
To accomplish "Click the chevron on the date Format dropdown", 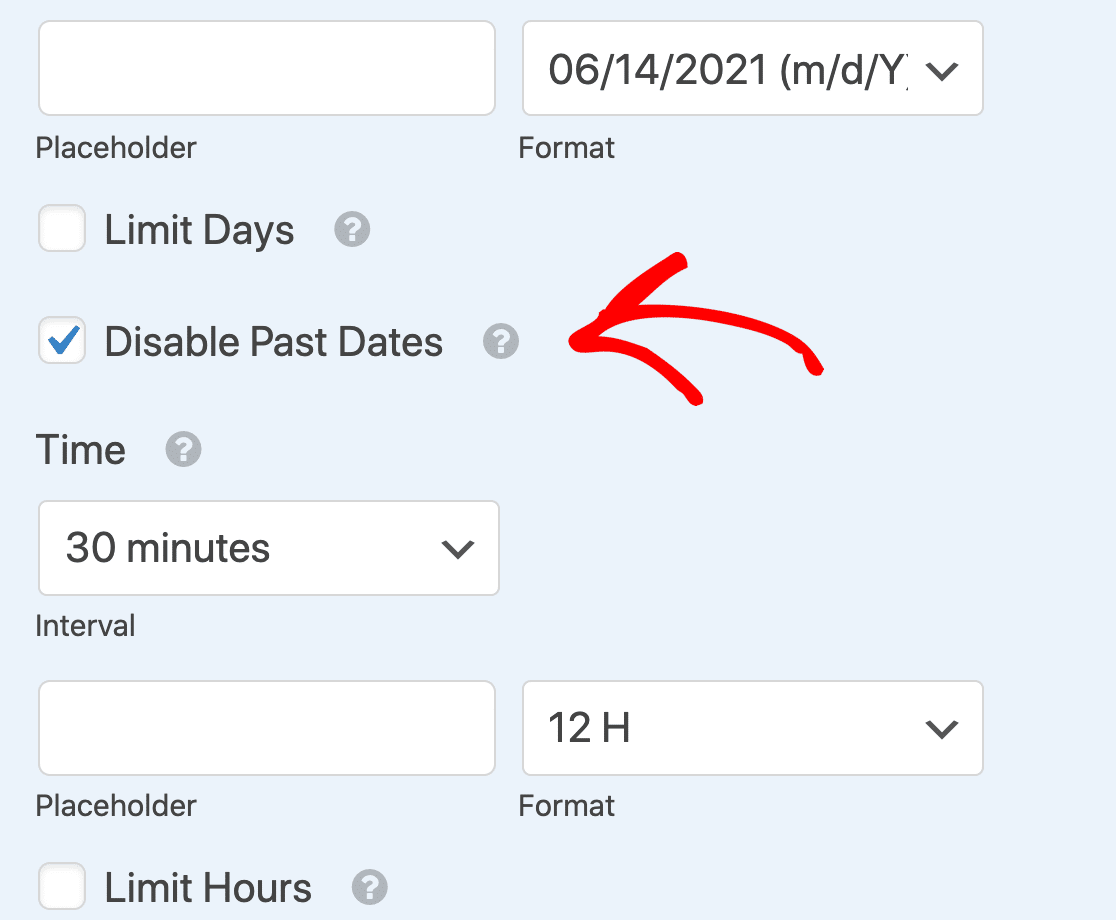I will tap(941, 68).
